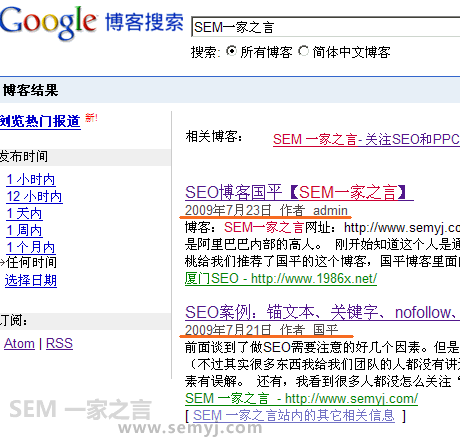Select the 简体中文博客 radio button
This screenshot has width=460, height=439.
coord(303,51)
